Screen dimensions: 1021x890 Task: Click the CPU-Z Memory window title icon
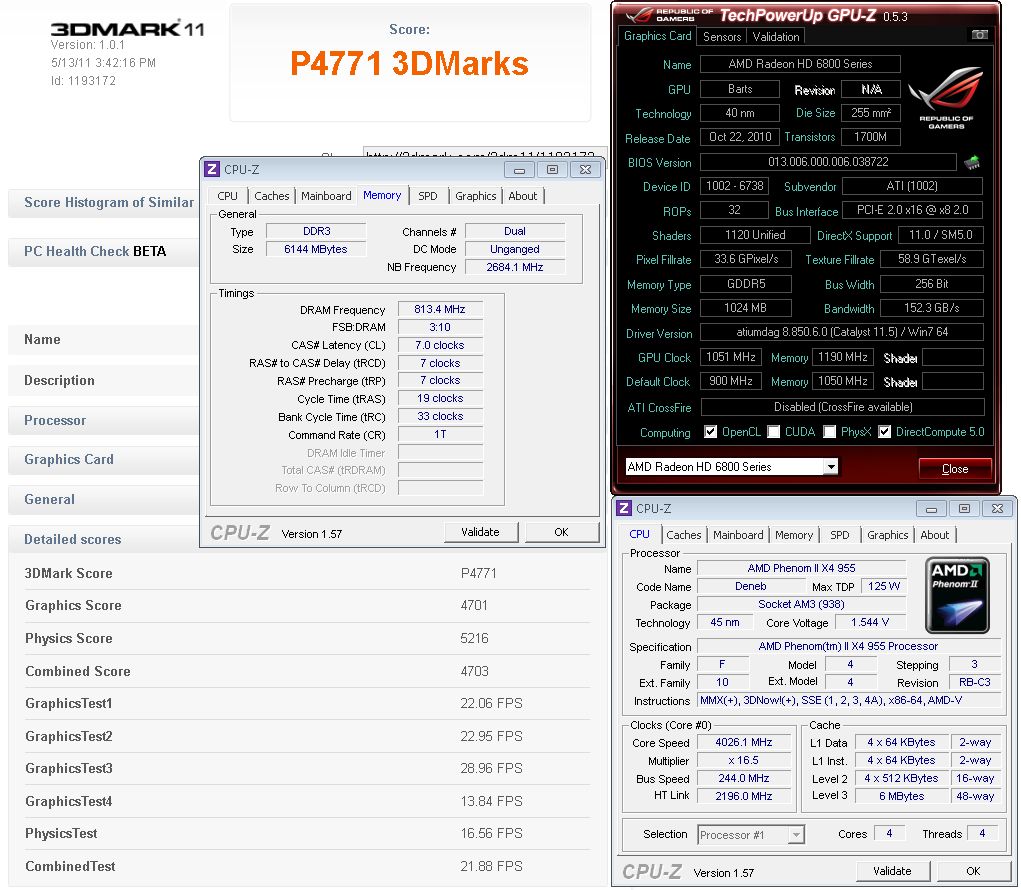pos(212,169)
